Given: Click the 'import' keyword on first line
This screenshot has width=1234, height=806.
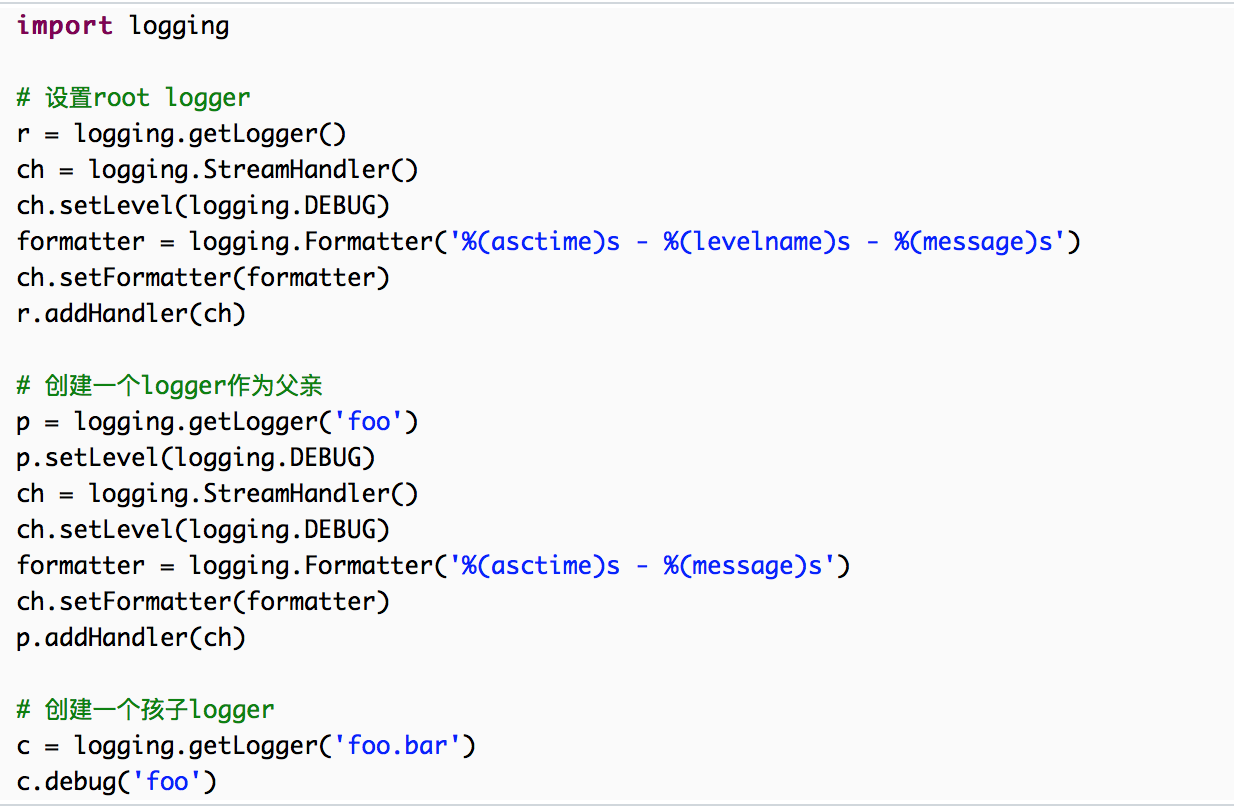Looking at the screenshot, I should click(64, 26).
